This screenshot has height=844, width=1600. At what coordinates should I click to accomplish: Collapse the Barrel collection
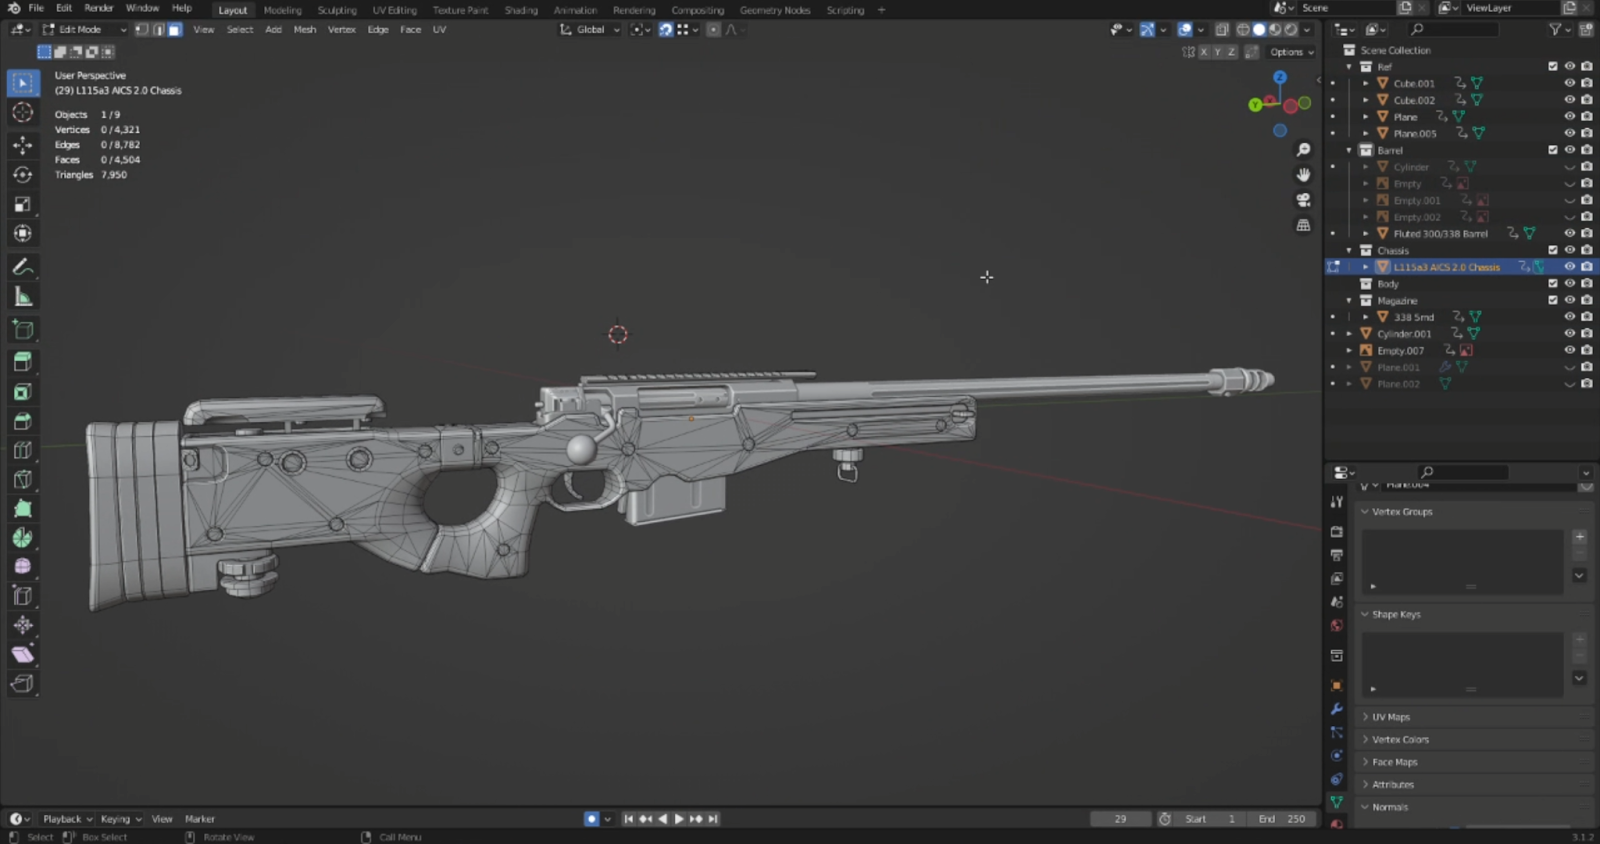click(x=1349, y=150)
